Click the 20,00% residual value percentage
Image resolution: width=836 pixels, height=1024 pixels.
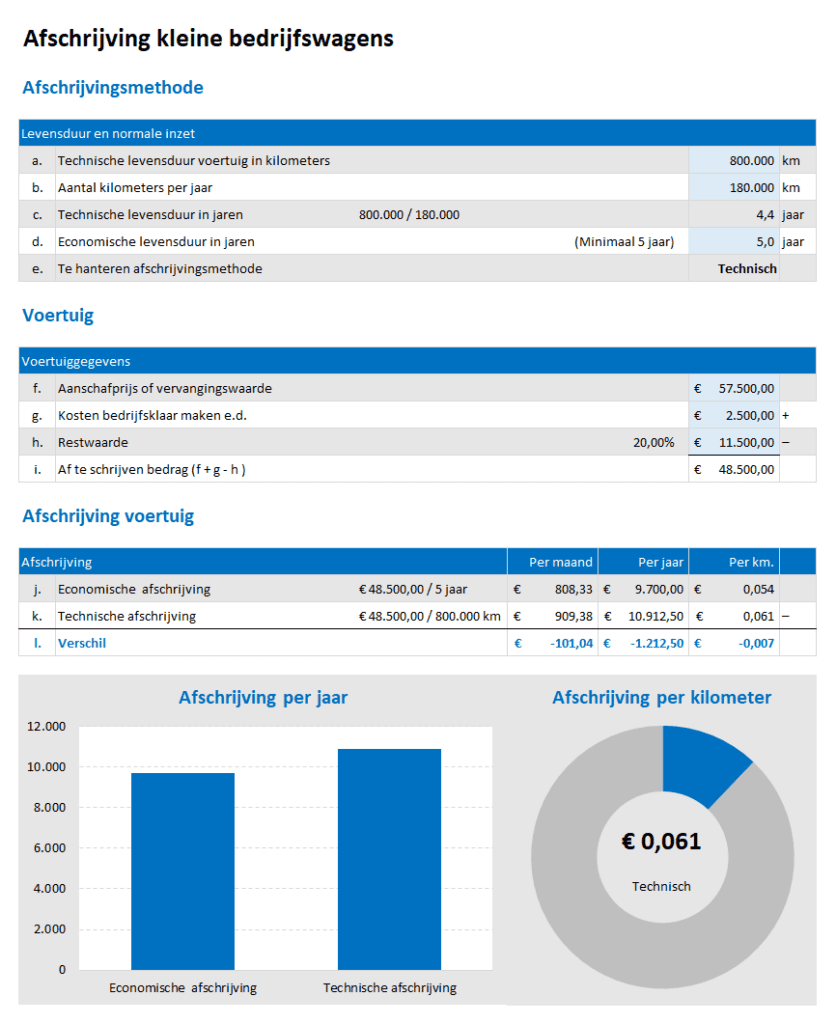pos(654,442)
